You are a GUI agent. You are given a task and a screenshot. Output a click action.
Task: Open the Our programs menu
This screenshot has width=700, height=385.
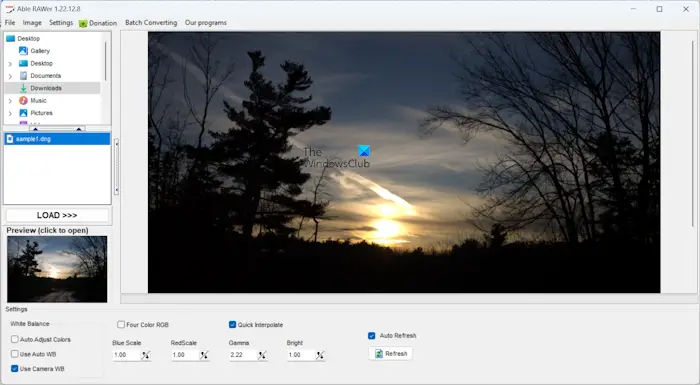click(x=206, y=23)
